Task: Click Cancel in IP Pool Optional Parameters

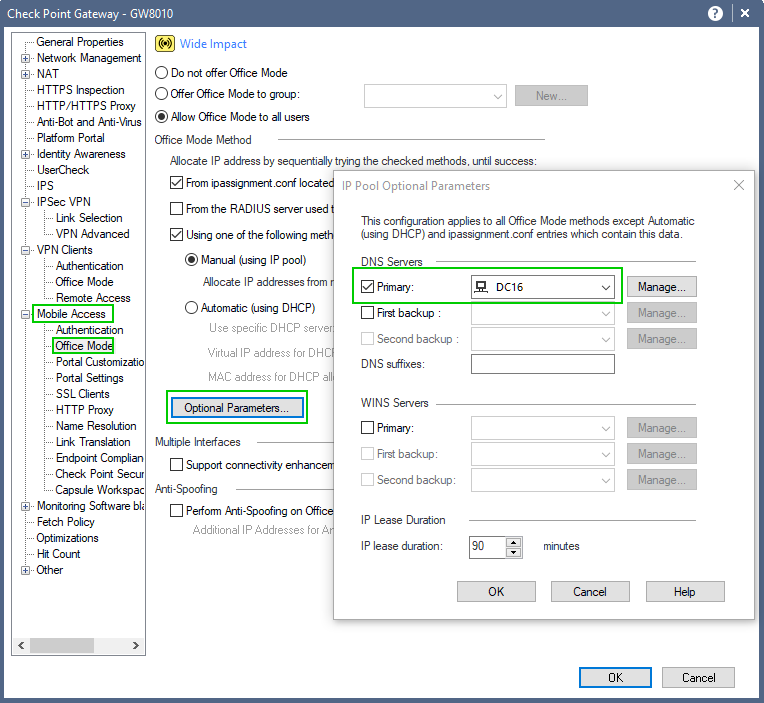Action: 590,591
